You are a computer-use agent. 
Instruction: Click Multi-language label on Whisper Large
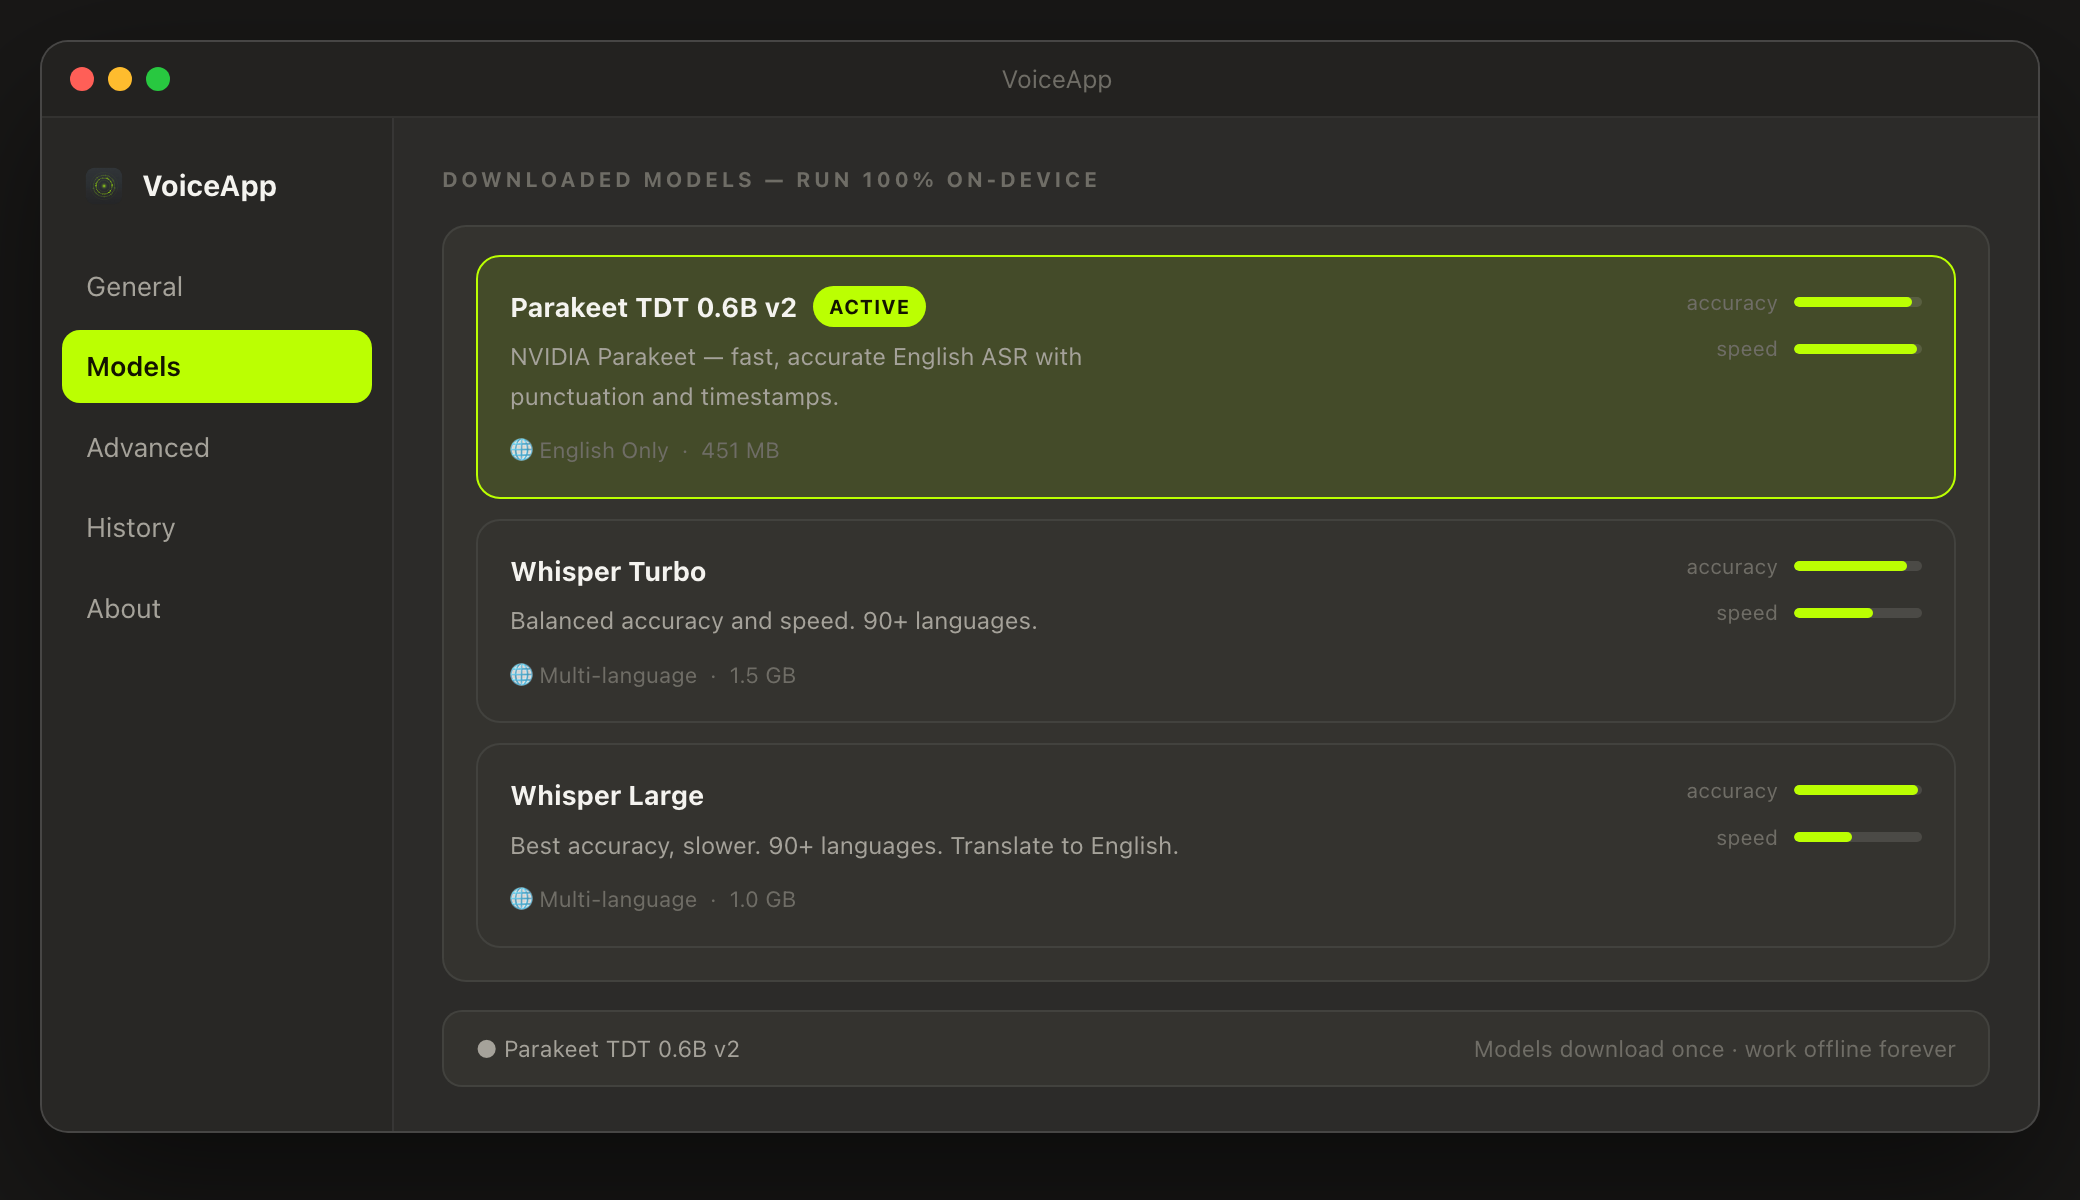click(x=618, y=900)
